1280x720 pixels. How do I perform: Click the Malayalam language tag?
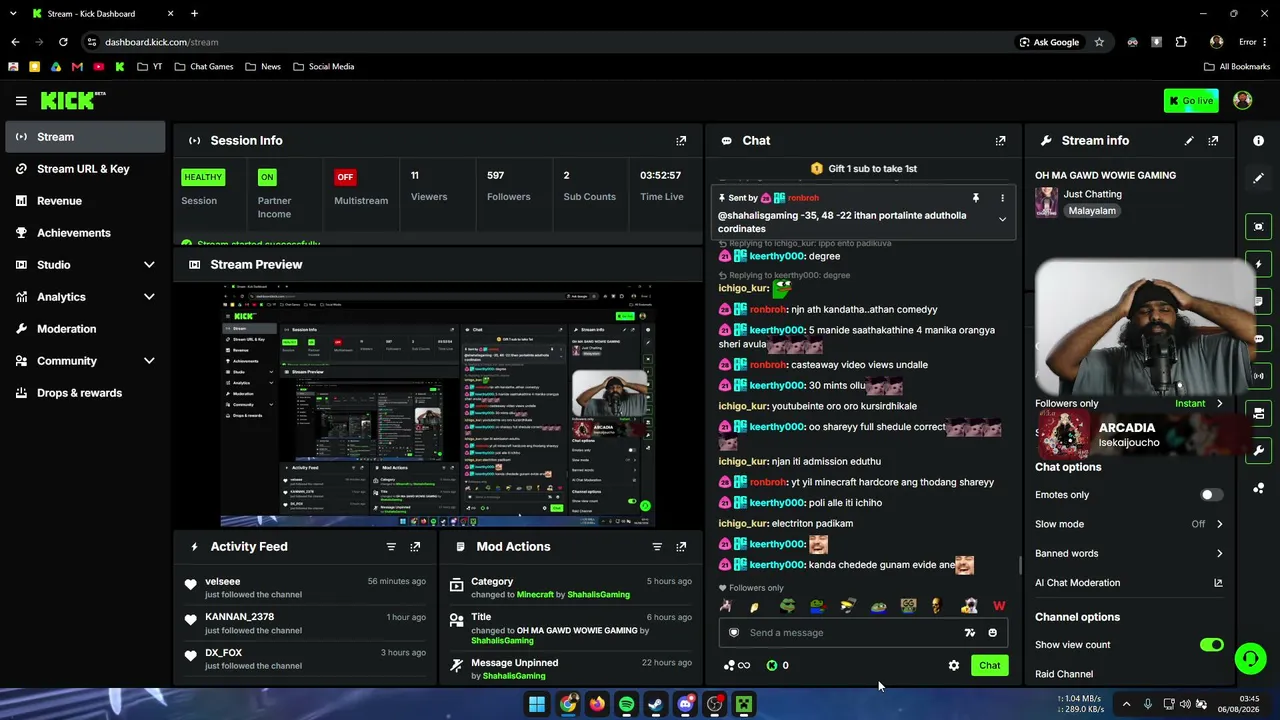tap(1092, 211)
